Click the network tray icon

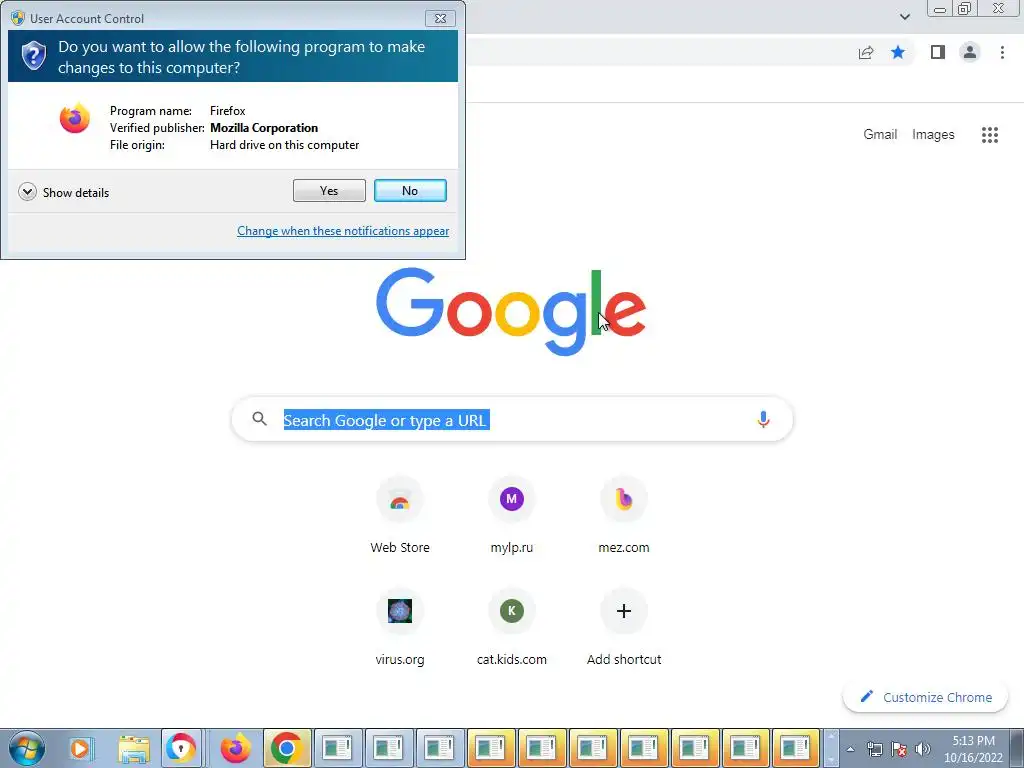point(874,749)
